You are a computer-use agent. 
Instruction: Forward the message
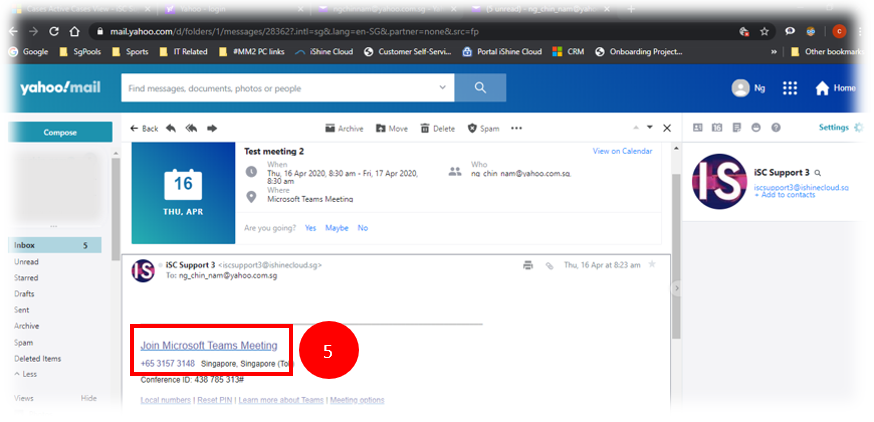point(212,128)
